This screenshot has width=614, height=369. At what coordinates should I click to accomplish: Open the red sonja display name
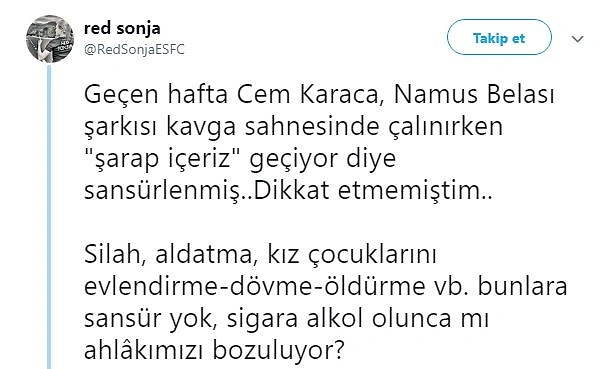tap(122, 28)
